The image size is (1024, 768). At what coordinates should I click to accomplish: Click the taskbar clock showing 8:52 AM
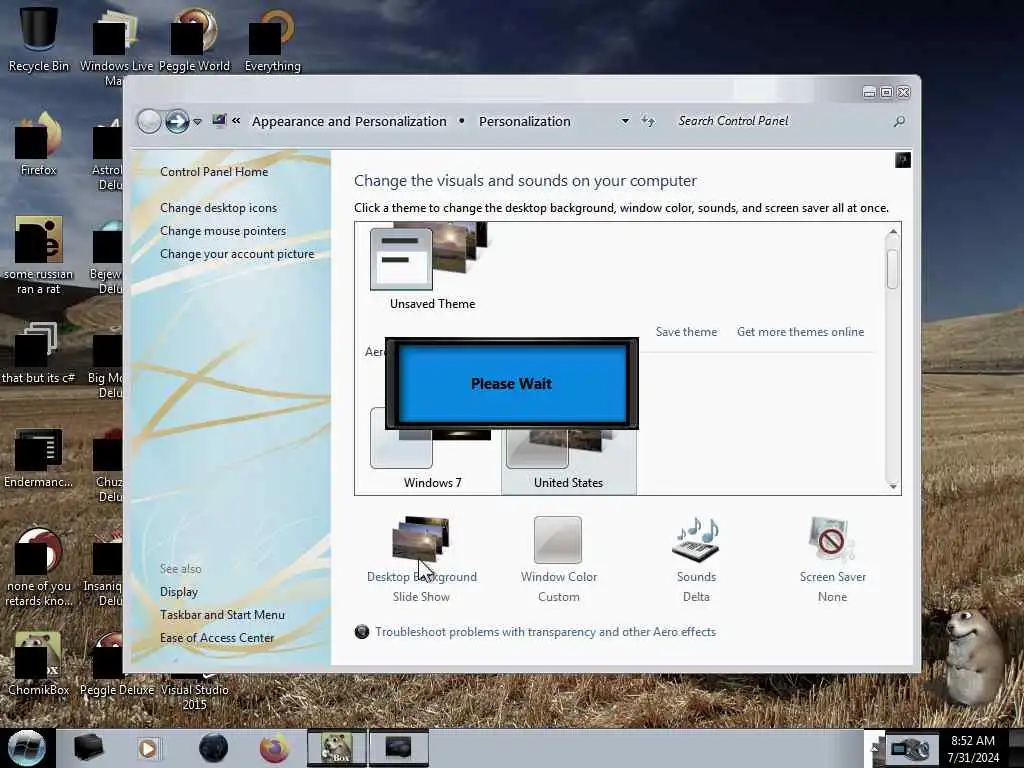tap(973, 749)
